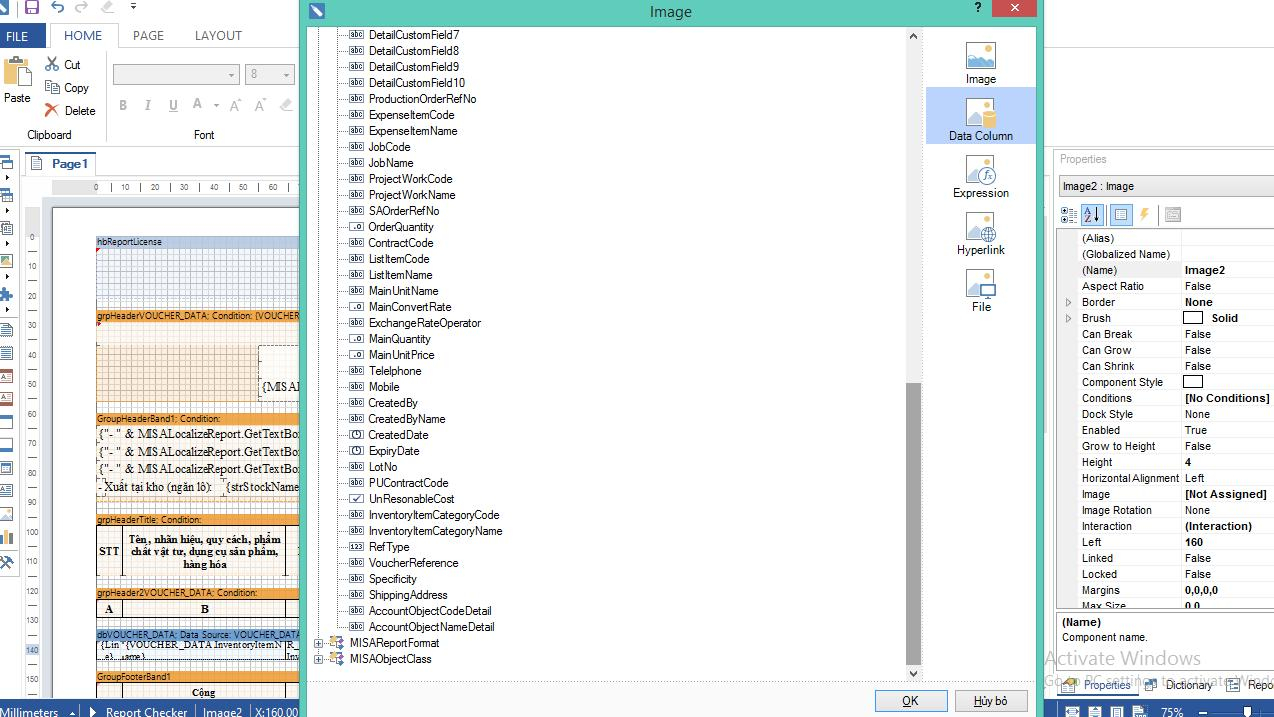The height and width of the screenshot is (717, 1274).
Task: Expand the MISAObjectClass tree node
Action: point(319,659)
